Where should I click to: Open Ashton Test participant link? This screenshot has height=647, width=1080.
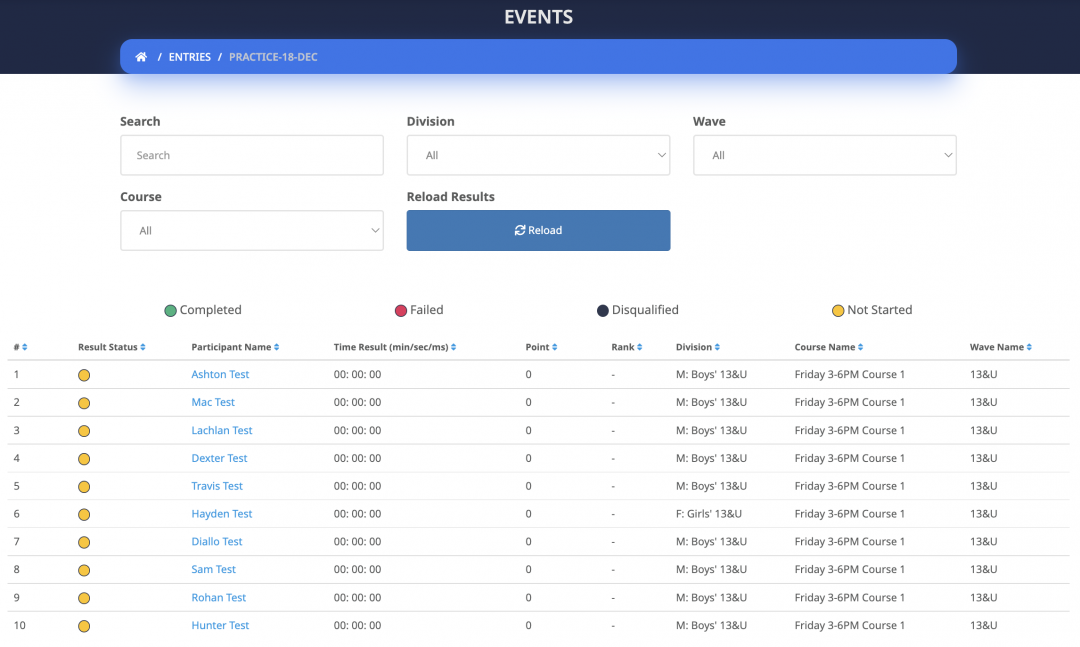220,374
